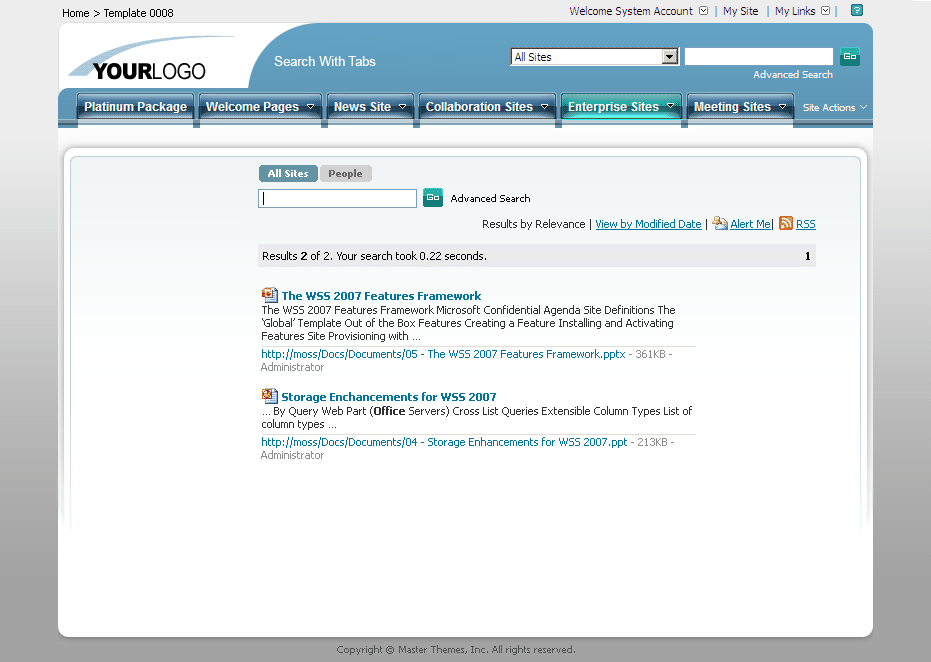Open the Meeting Sites tab
The height and width of the screenshot is (662, 931).
click(x=733, y=106)
